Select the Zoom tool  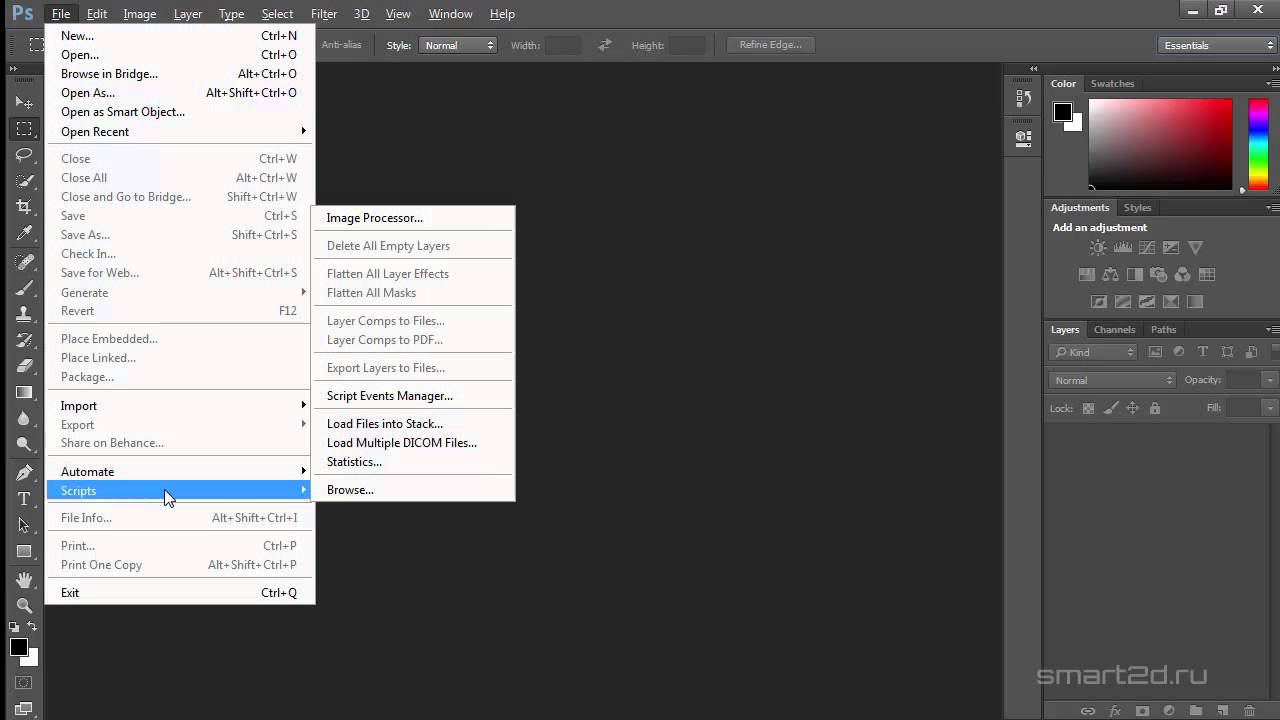click(x=24, y=605)
